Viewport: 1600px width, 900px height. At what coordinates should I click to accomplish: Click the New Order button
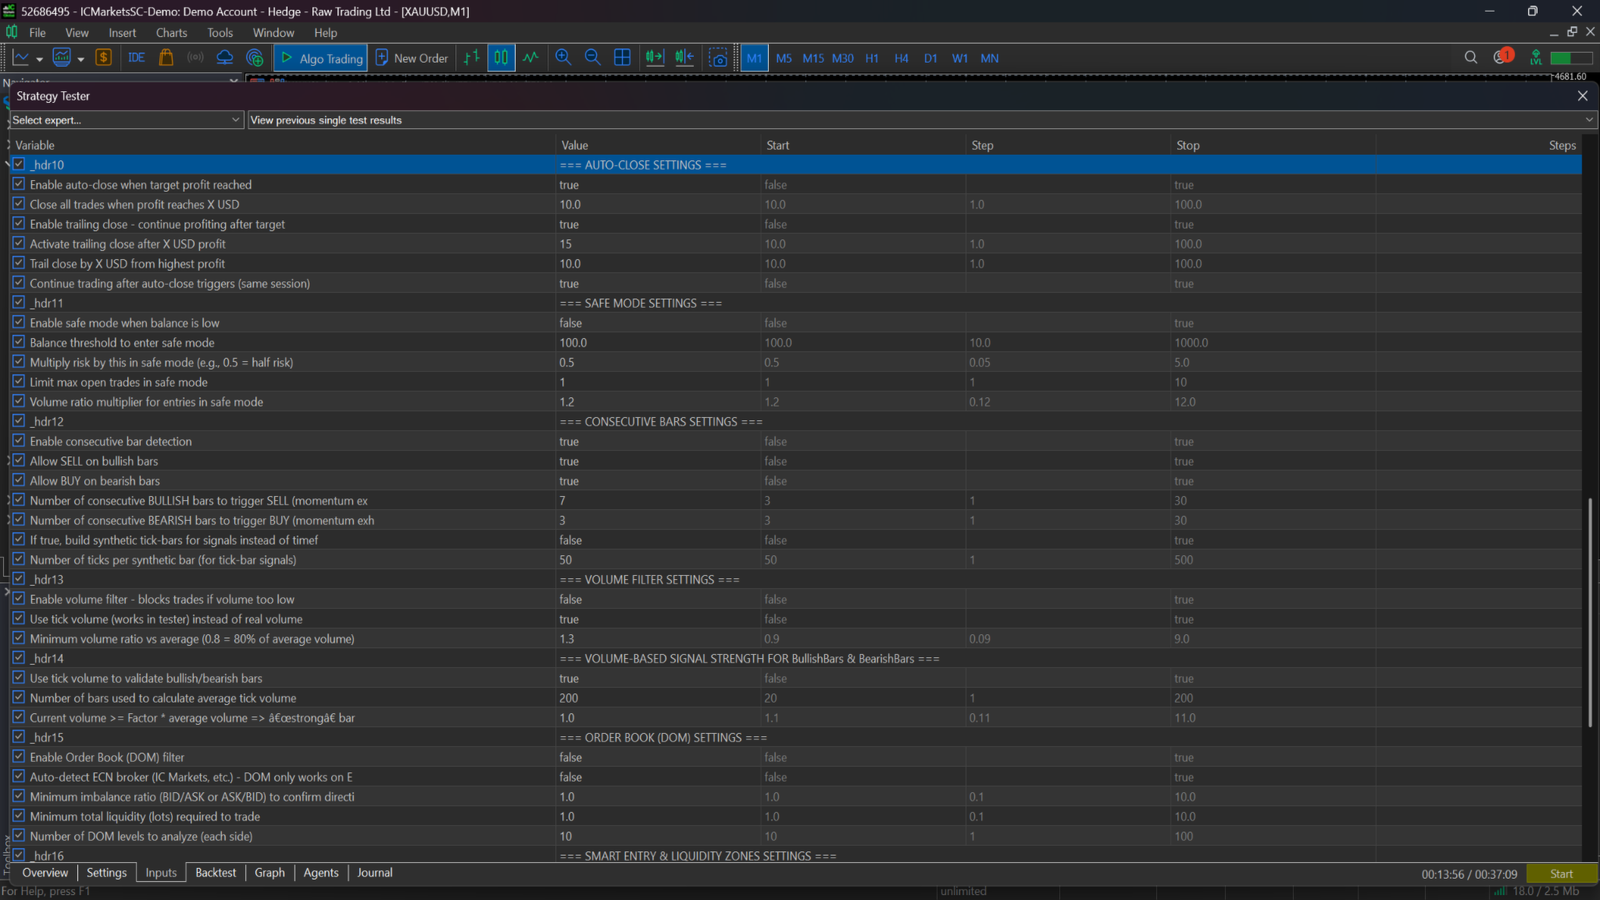[411, 58]
